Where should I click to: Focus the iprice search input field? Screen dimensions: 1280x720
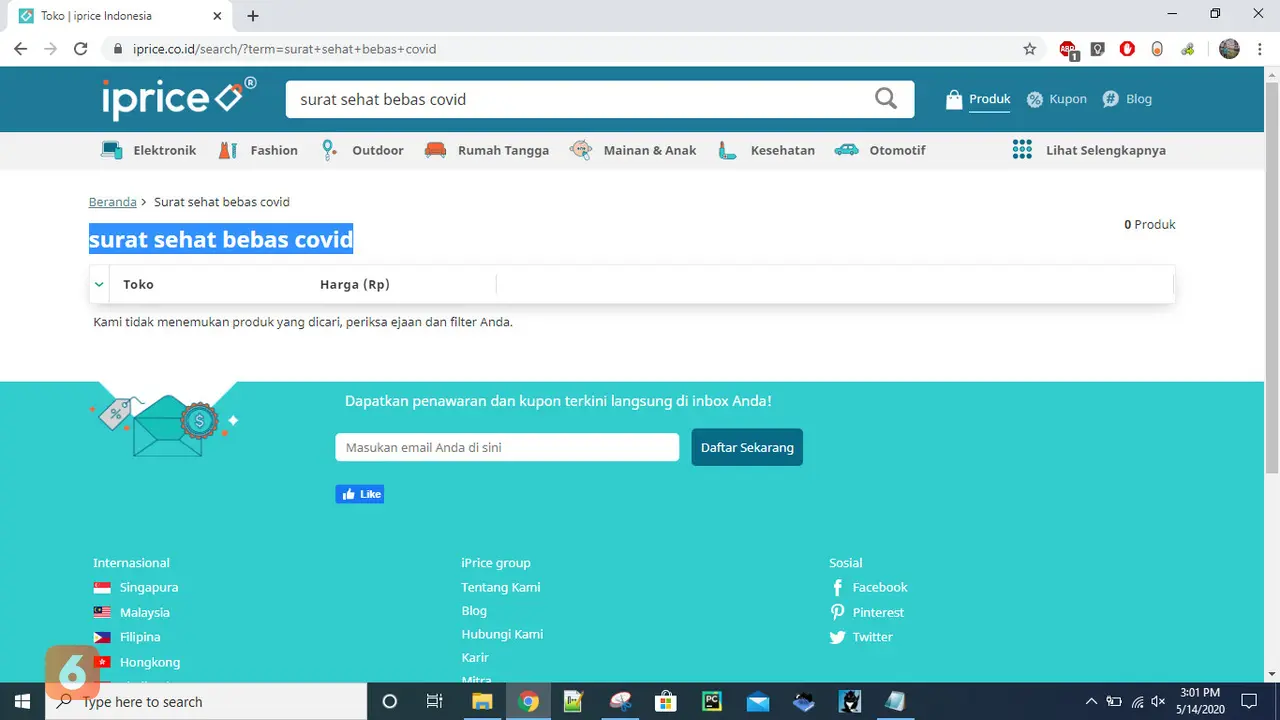[580, 99]
